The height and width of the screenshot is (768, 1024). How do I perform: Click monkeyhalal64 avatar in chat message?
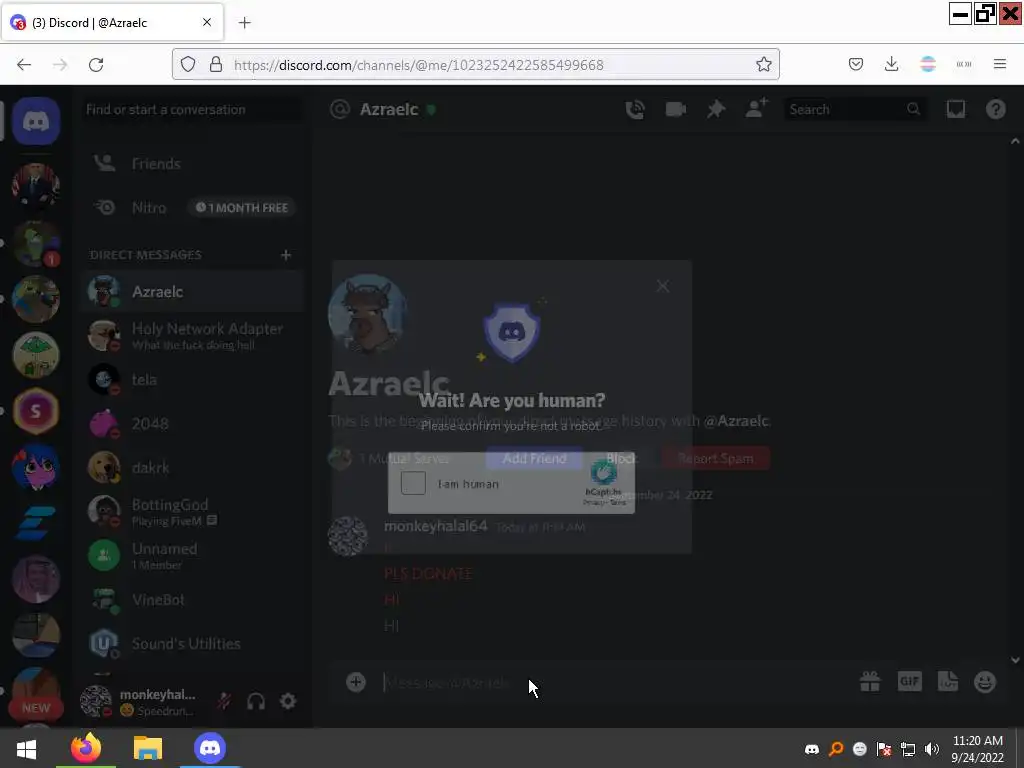347,536
